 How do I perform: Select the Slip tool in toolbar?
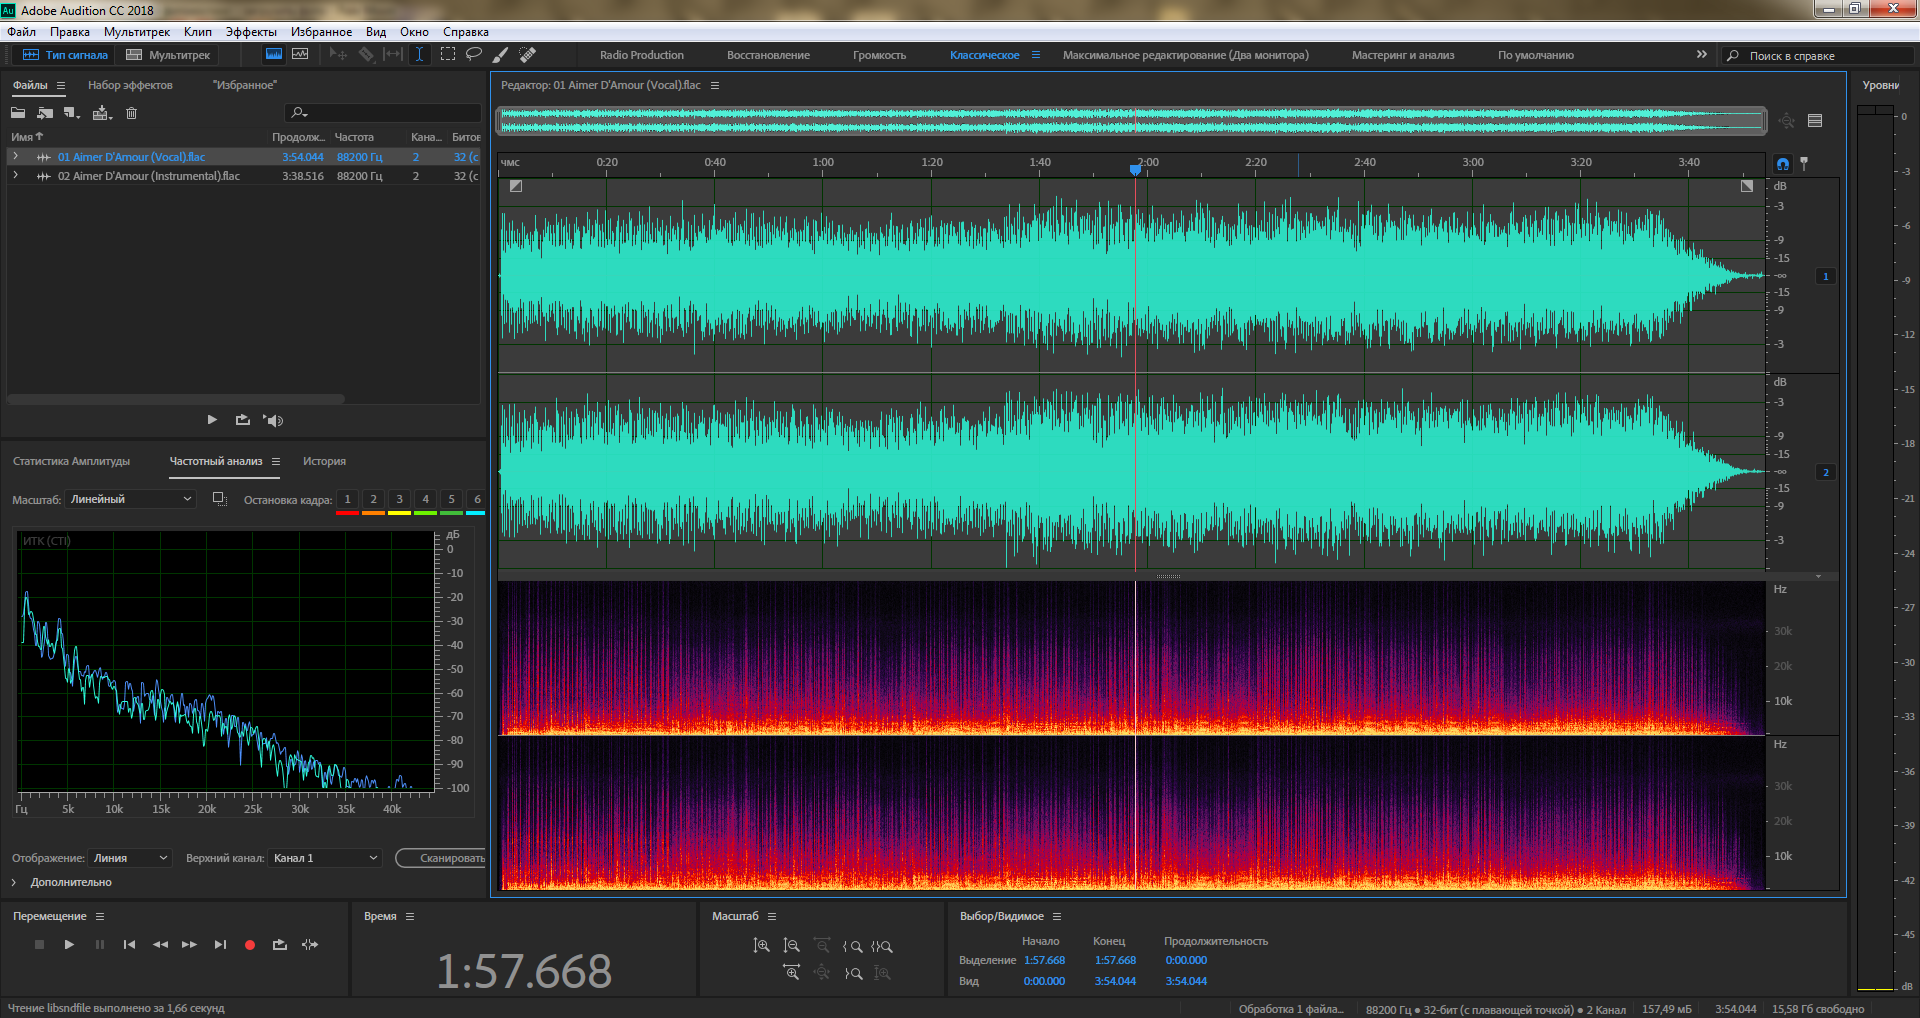pyautogui.click(x=393, y=55)
